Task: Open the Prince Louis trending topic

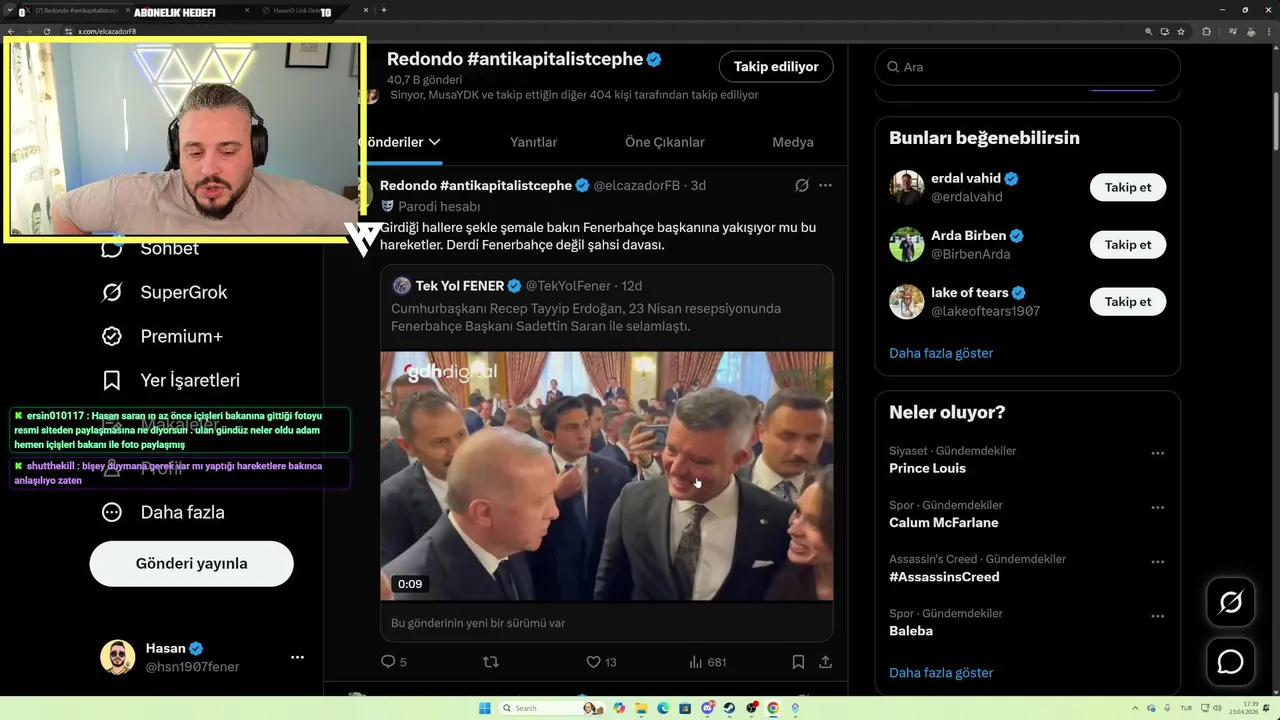Action: coord(927,468)
